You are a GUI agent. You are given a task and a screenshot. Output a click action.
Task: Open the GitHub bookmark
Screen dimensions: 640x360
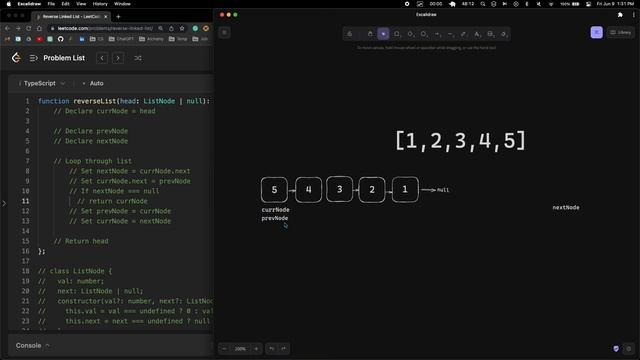click(x=60, y=39)
